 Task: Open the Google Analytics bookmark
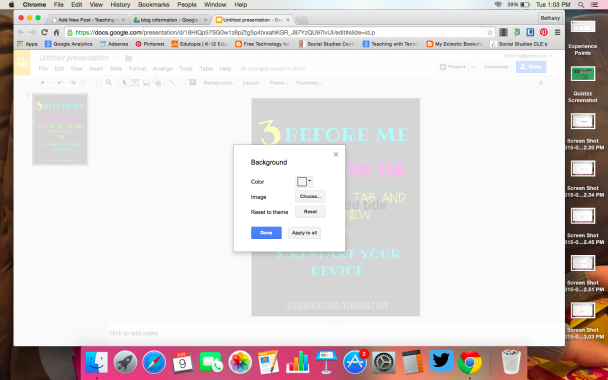pyautogui.click(x=69, y=44)
